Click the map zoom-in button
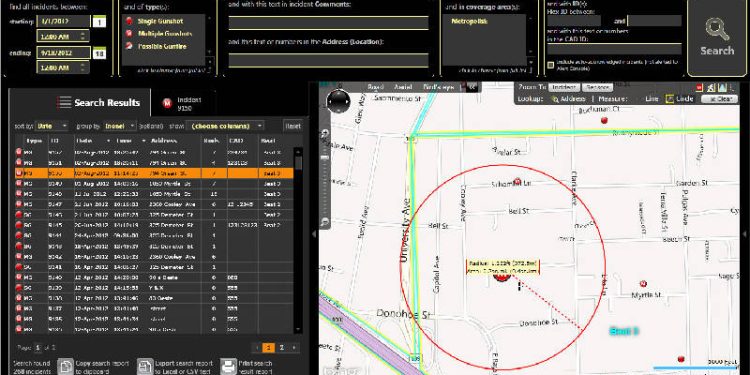Viewport: 750px width, 375px height. coord(324,134)
